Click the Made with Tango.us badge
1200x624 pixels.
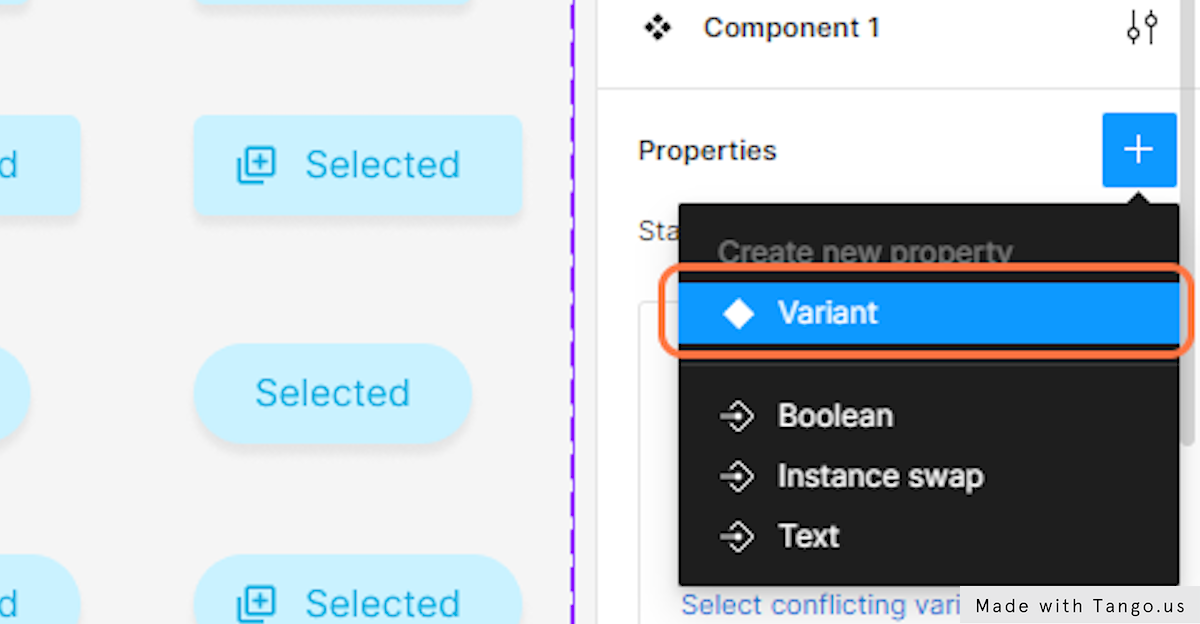[1080, 606]
